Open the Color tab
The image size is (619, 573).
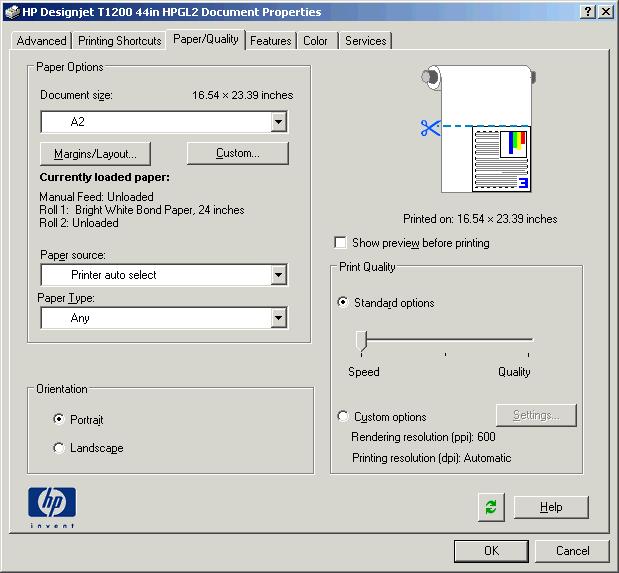point(315,41)
